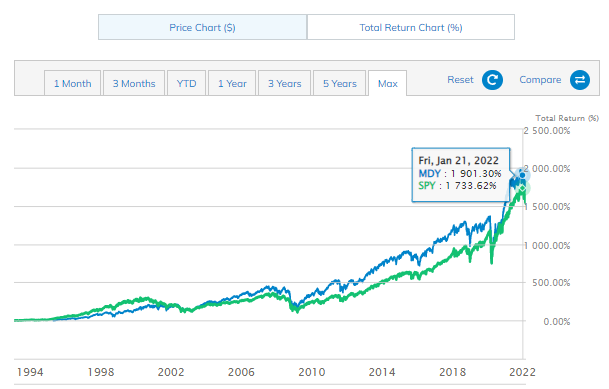Choose the 5 Years range tab
Image resolution: width=609 pixels, height=389 pixels.
click(340, 83)
